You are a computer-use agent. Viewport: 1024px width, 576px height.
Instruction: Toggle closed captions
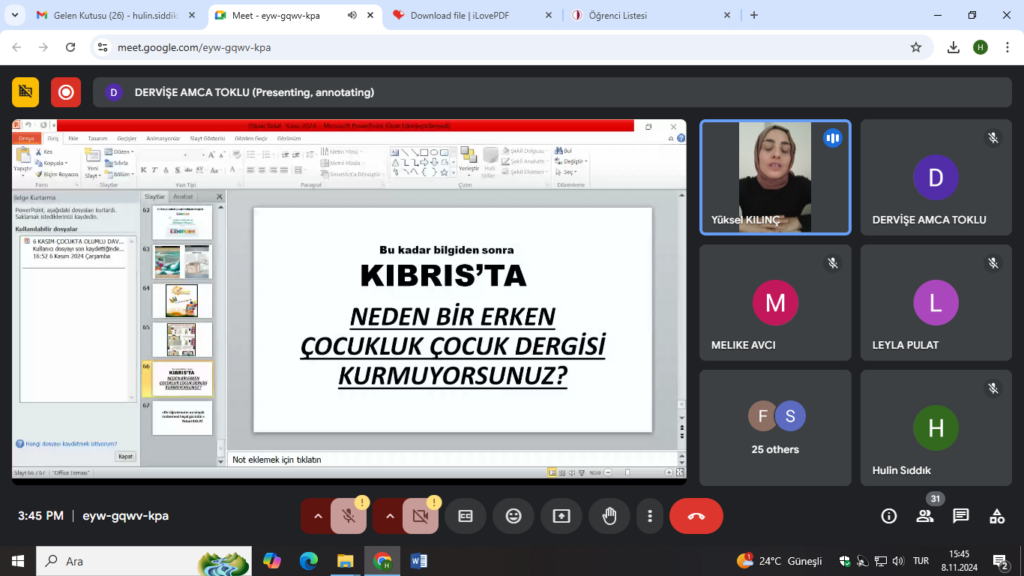465,516
